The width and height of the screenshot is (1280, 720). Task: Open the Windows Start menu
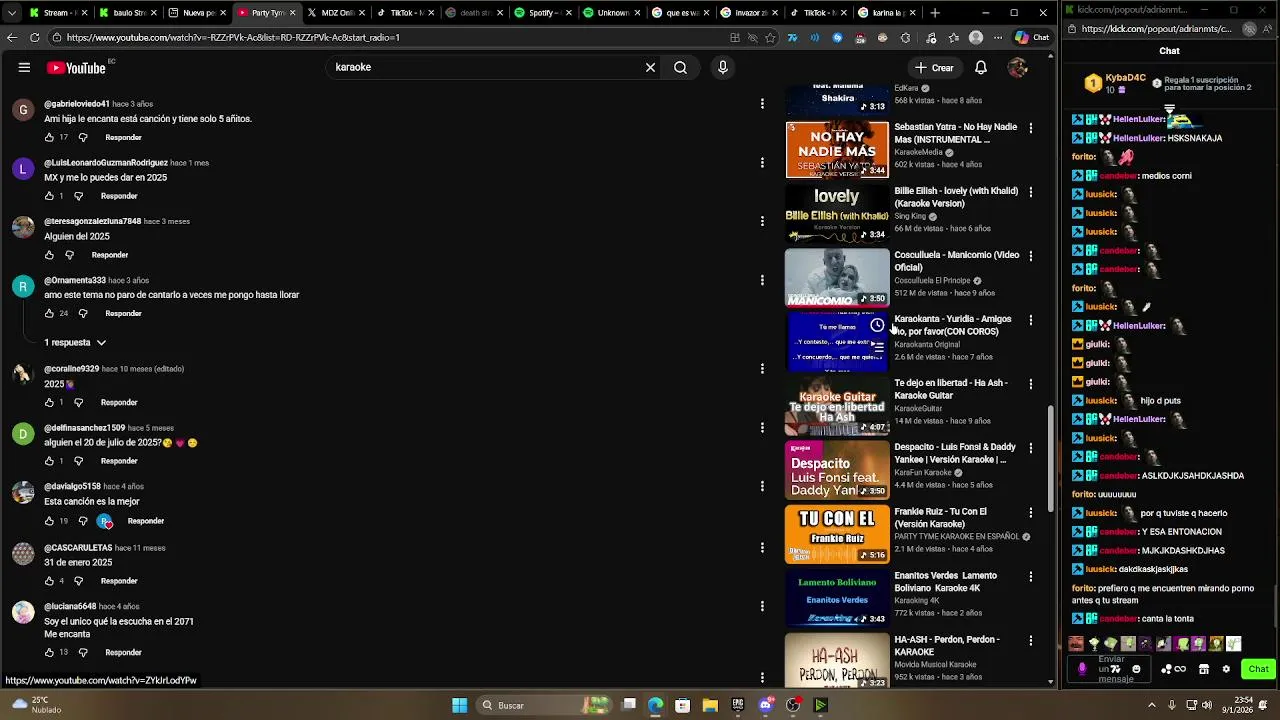(459, 705)
